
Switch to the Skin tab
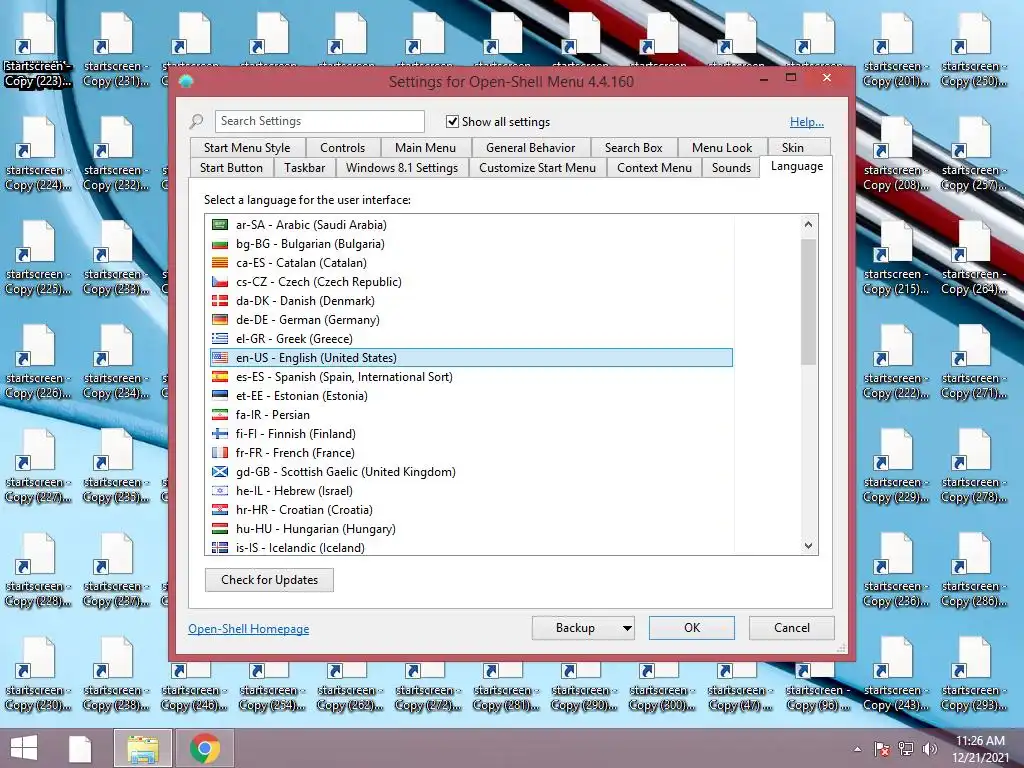(x=793, y=148)
